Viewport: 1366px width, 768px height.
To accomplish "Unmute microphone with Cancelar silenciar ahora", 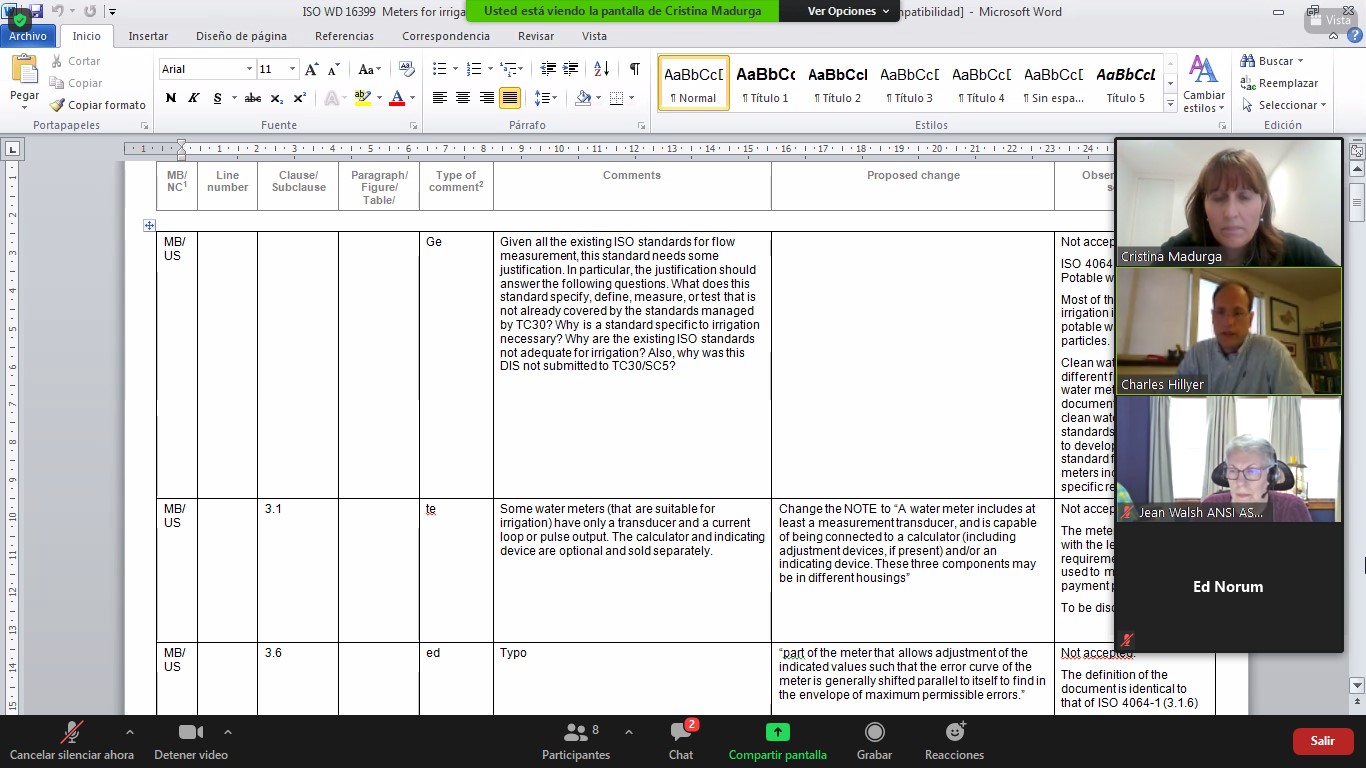I will coord(71,740).
